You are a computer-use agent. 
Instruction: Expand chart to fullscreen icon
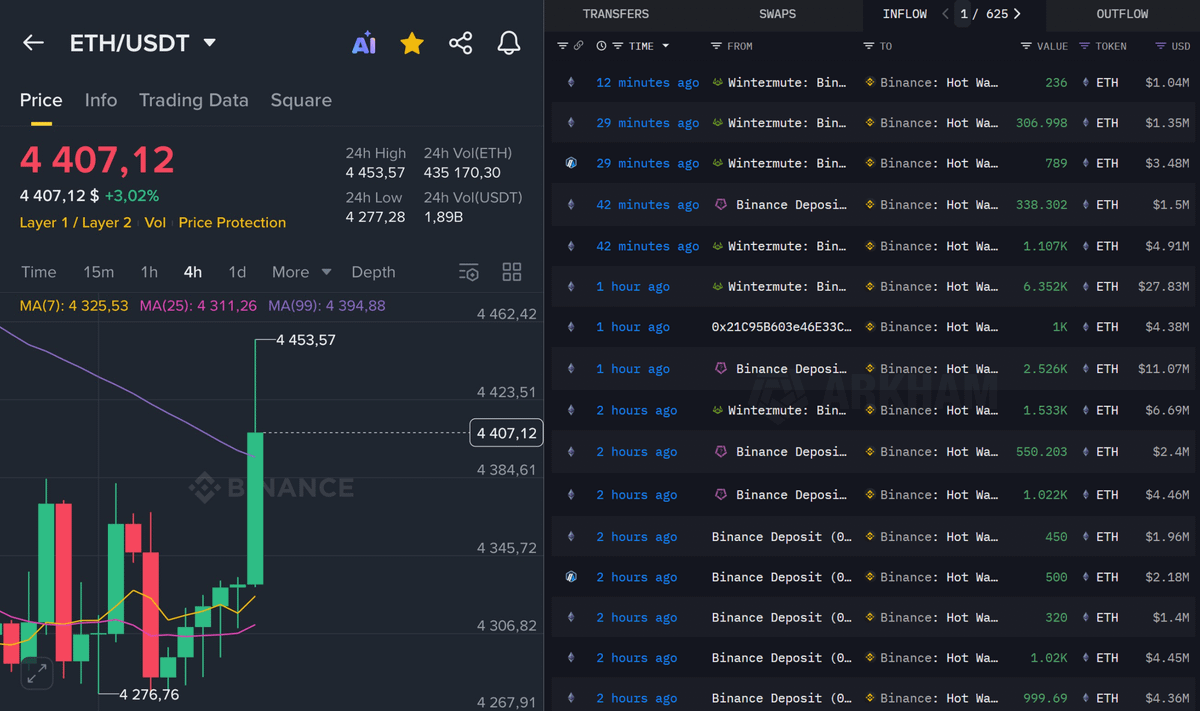(x=37, y=673)
